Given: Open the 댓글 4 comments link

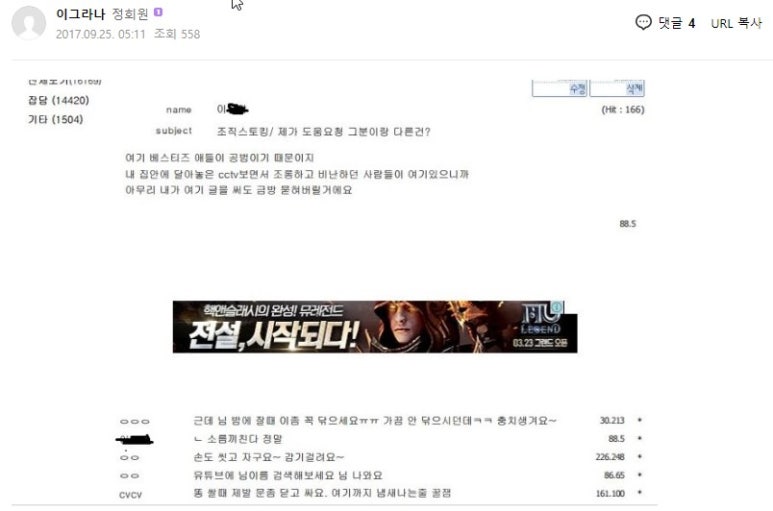Looking at the screenshot, I should point(676,23).
